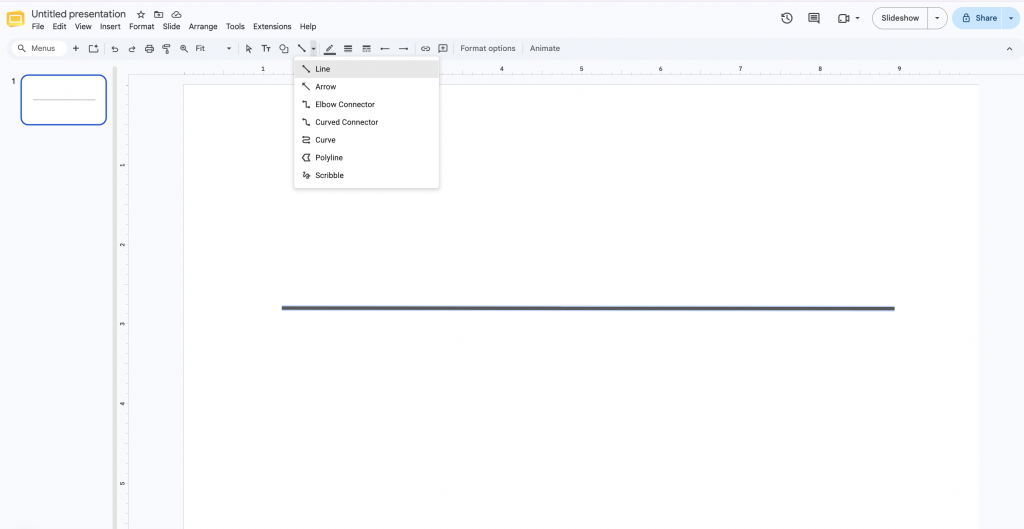The height and width of the screenshot is (529, 1024).
Task: Choose Polyline from the dropdown
Action: pos(366,157)
